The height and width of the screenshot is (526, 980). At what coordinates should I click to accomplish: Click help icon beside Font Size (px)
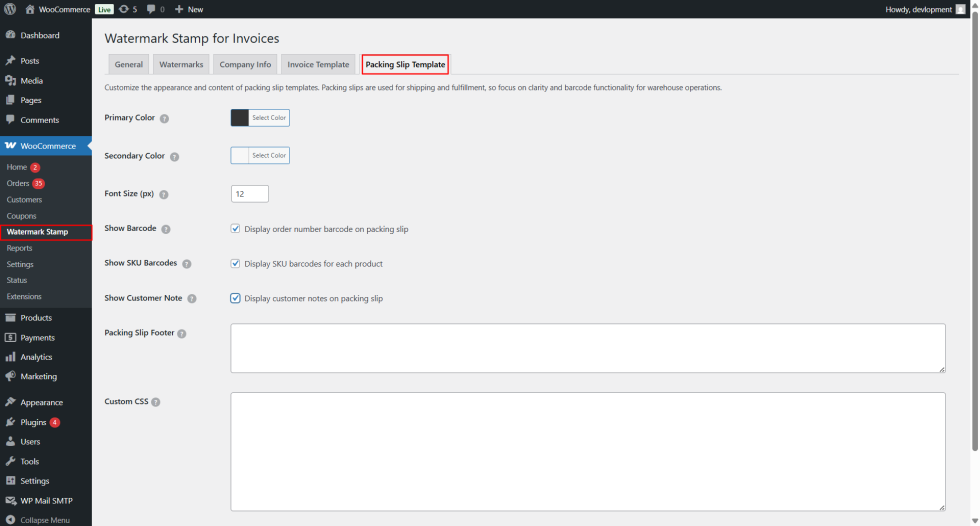point(164,194)
